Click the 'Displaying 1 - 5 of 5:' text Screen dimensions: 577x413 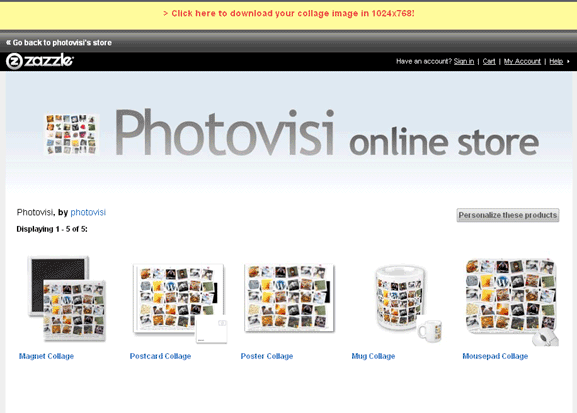[x=52, y=229]
